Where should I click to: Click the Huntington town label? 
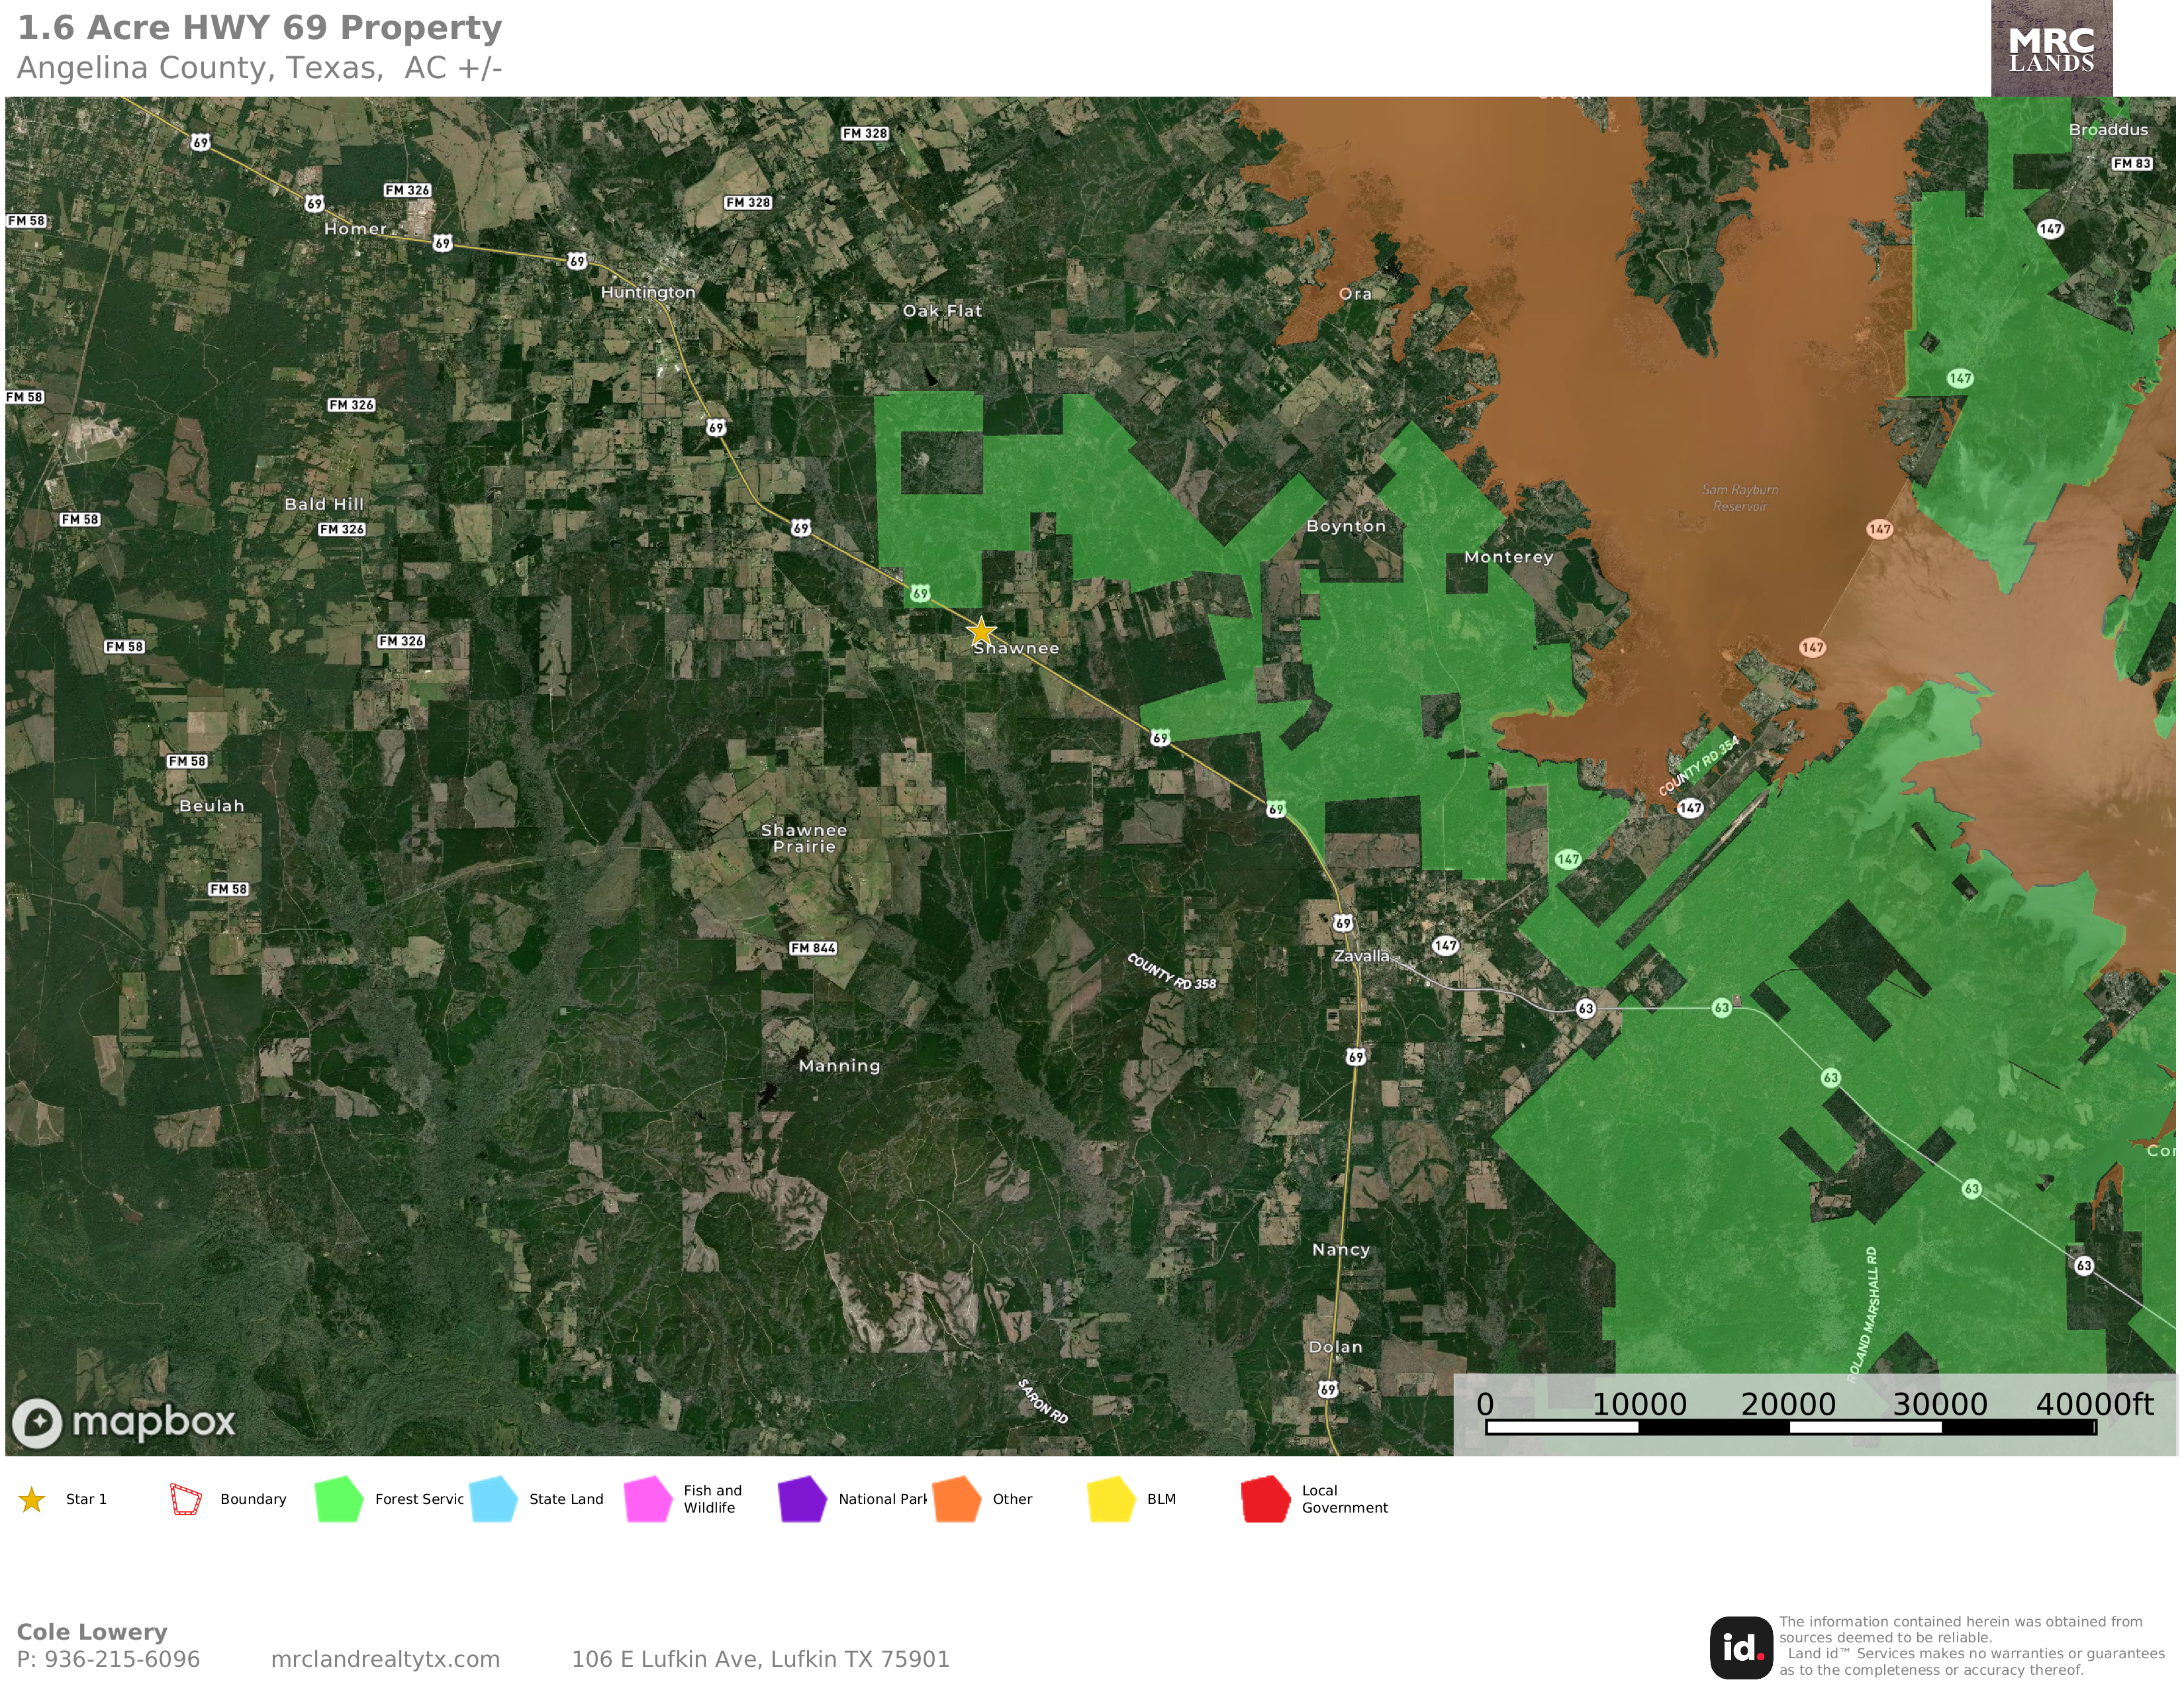[x=648, y=292]
